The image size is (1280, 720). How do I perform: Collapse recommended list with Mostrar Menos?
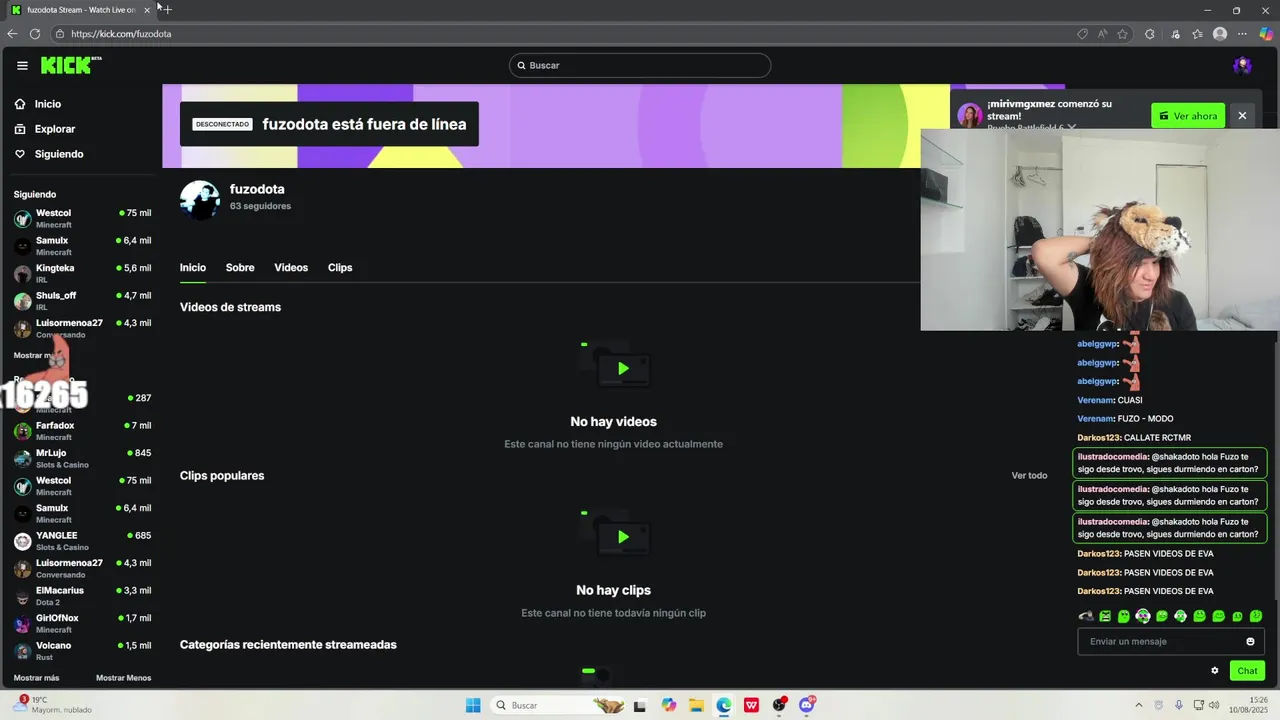click(x=124, y=678)
